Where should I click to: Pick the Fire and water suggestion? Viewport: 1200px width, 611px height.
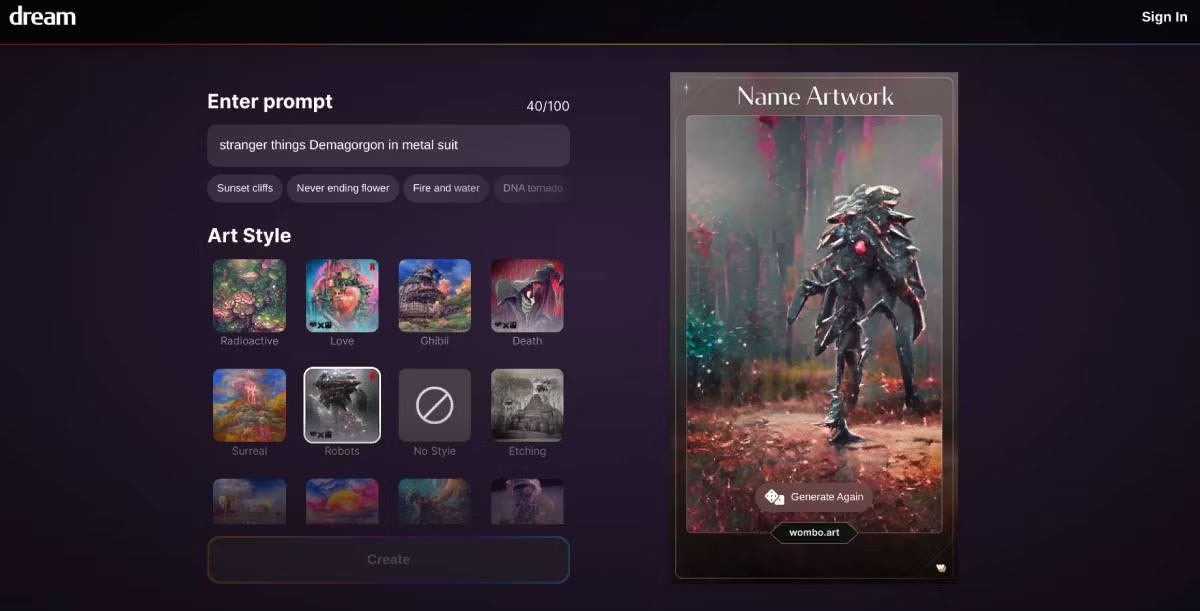446,188
